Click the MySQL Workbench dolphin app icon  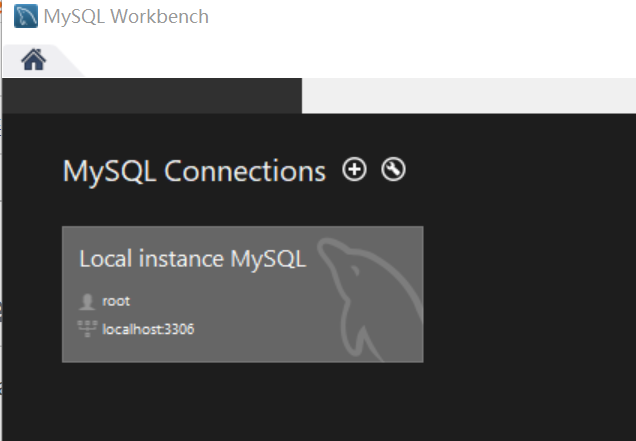click(x=26, y=16)
